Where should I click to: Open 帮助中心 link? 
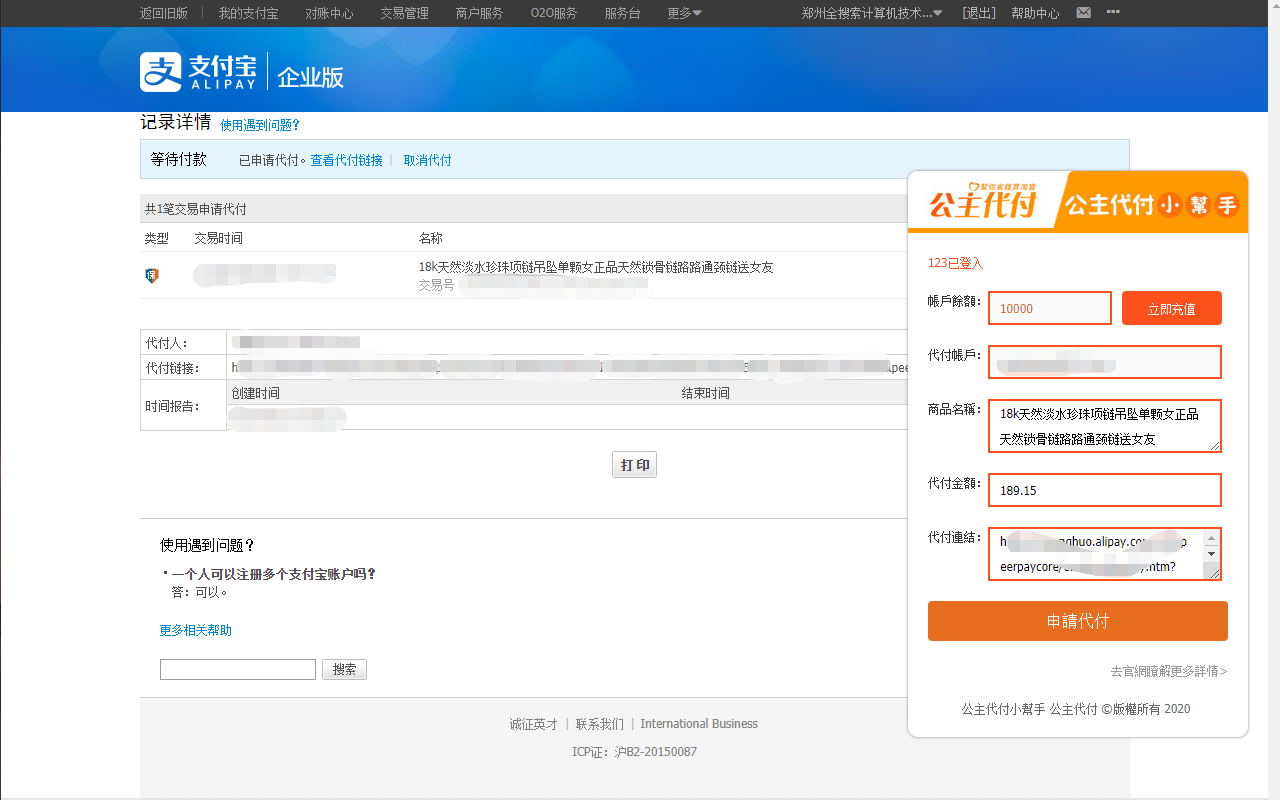1035,13
